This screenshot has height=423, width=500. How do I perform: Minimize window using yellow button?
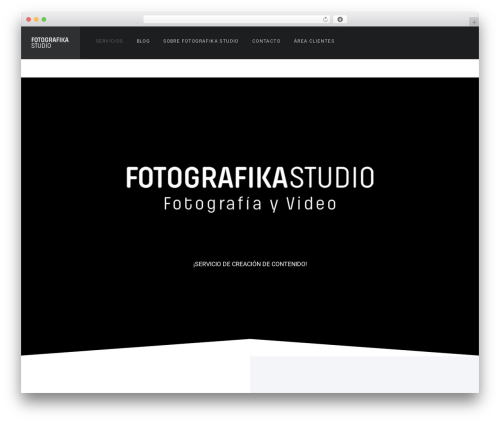pos(36,19)
